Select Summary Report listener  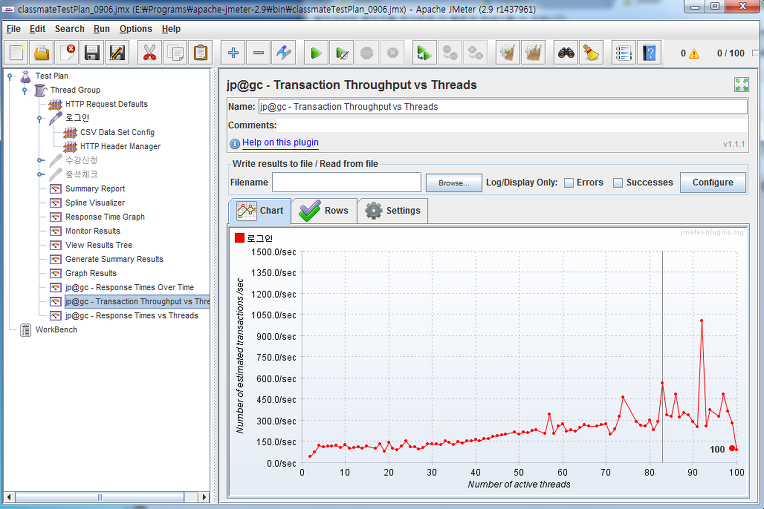click(x=95, y=189)
